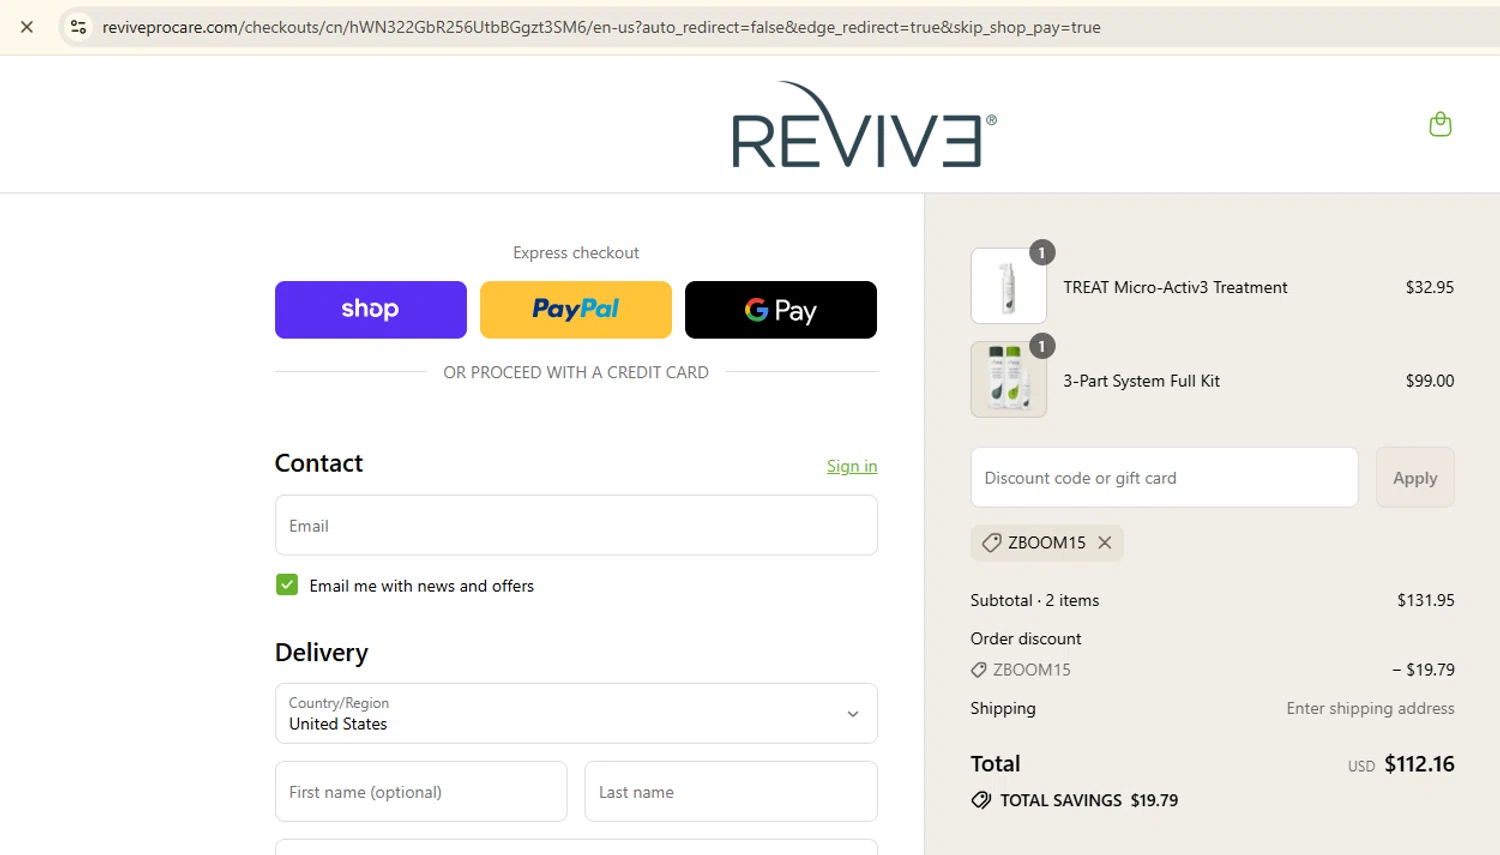The height and width of the screenshot is (855, 1500).
Task: Click the First name (optional) field
Action: pos(421,792)
